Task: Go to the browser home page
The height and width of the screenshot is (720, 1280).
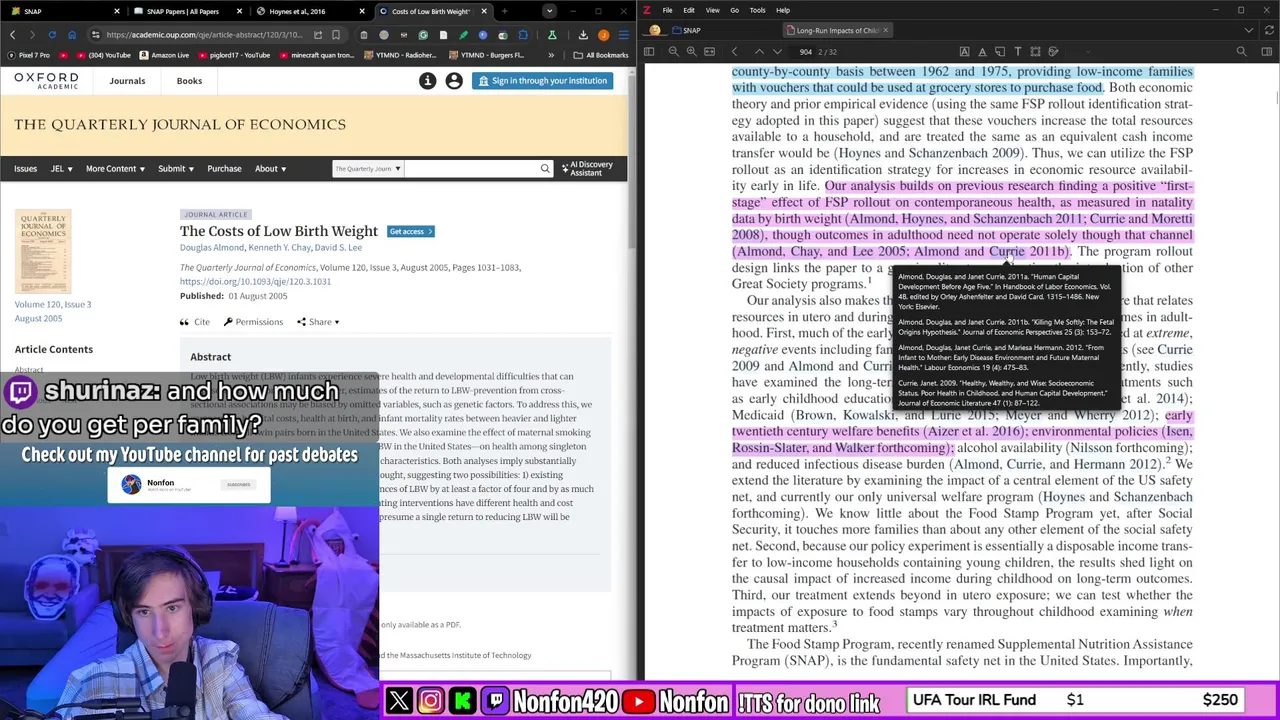Action: click(72, 35)
